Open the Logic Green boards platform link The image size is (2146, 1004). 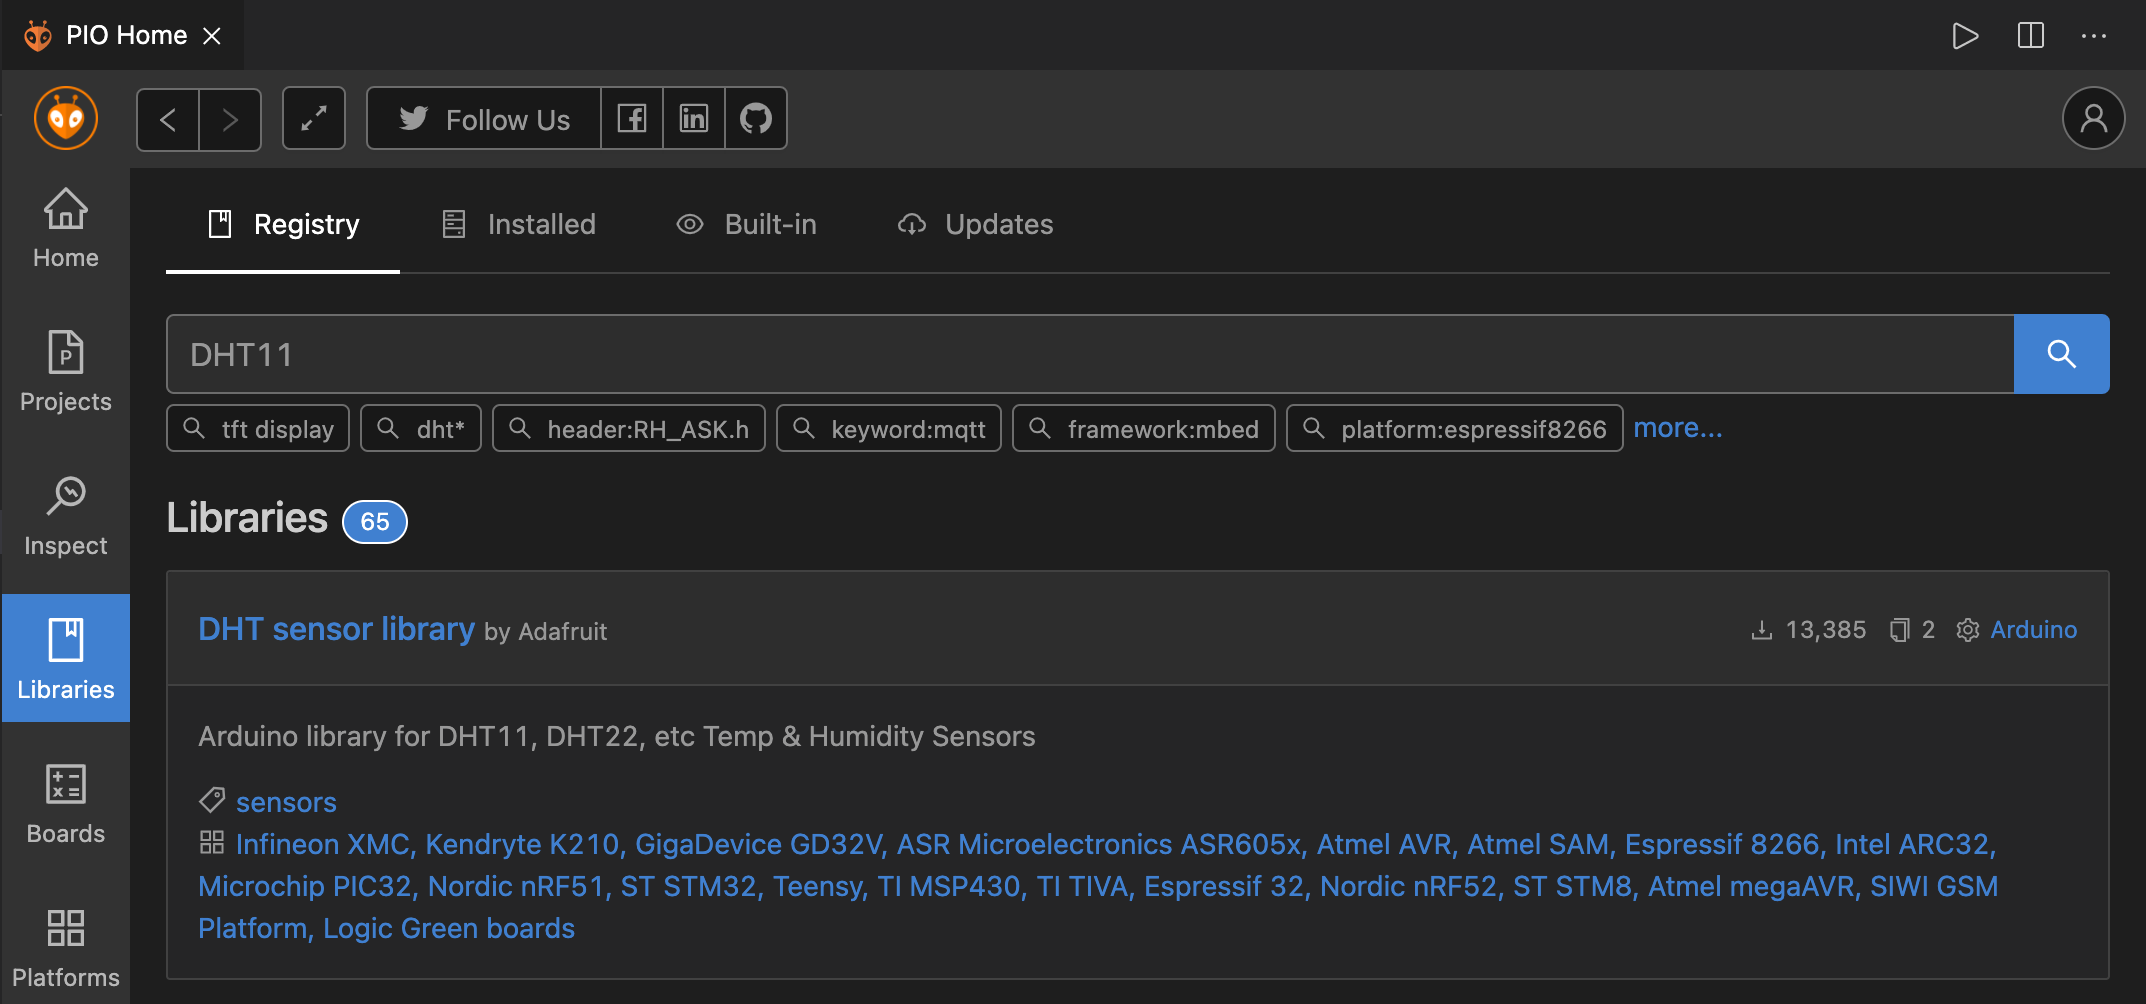point(449,928)
